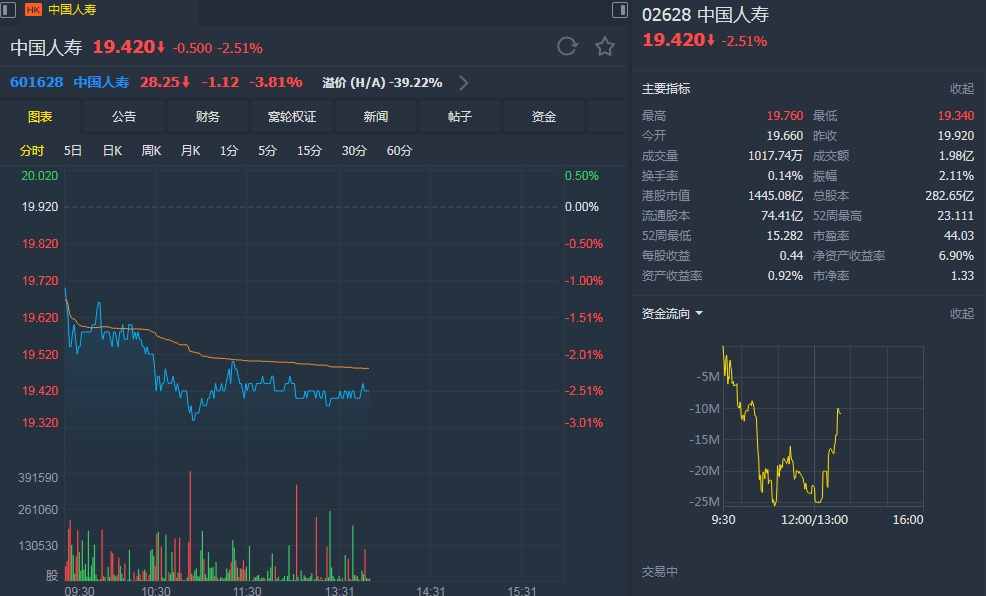Switch chart to 日K period
This screenshot has height=596, width=986.
point(112,151)
